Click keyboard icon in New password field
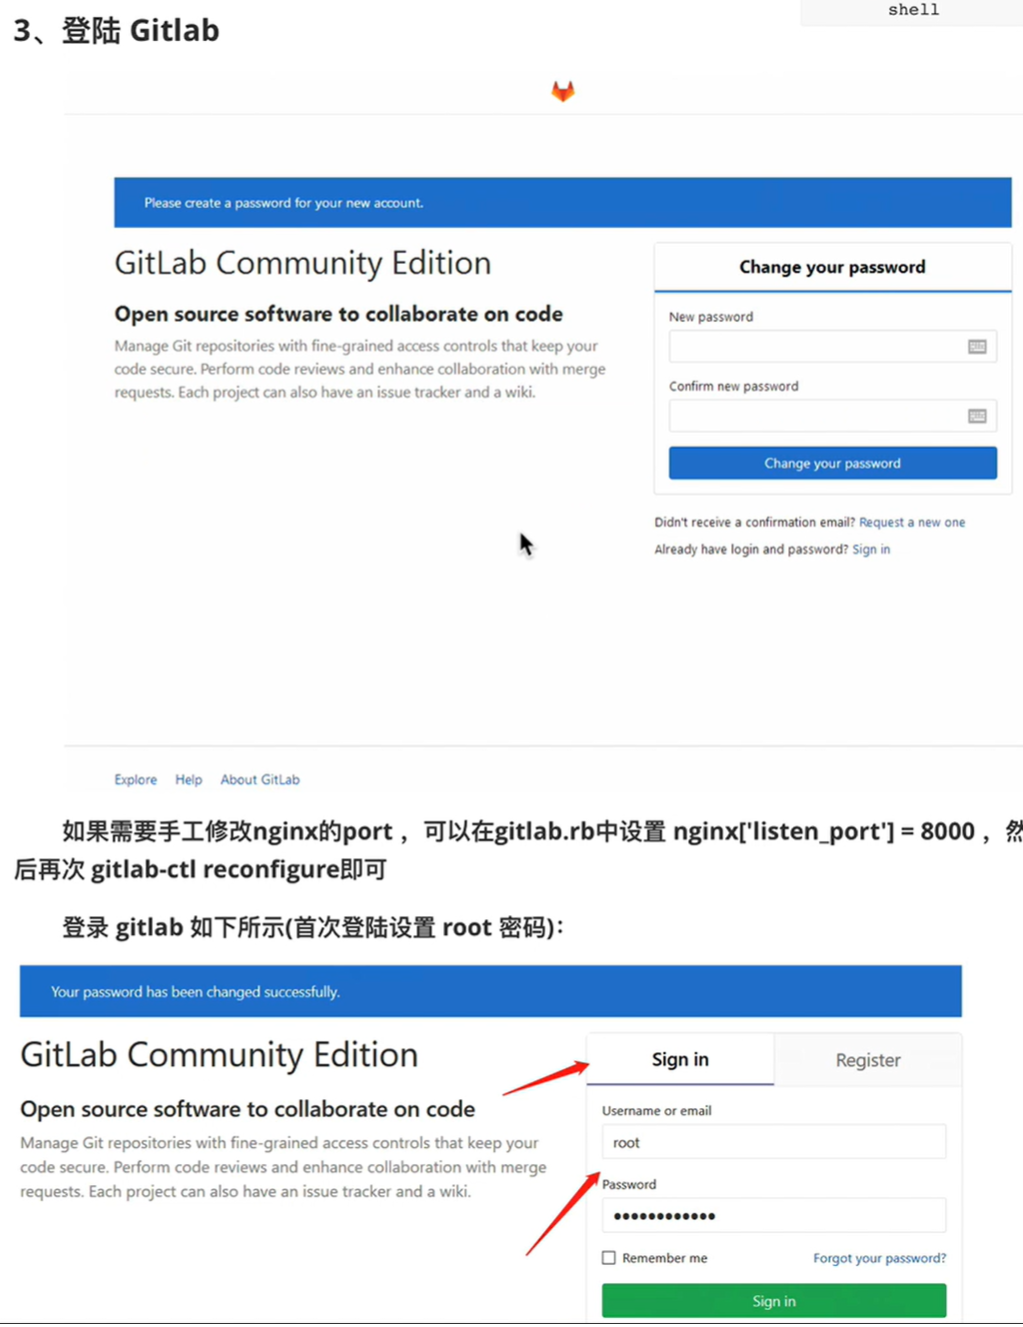 tap(977, 347)
